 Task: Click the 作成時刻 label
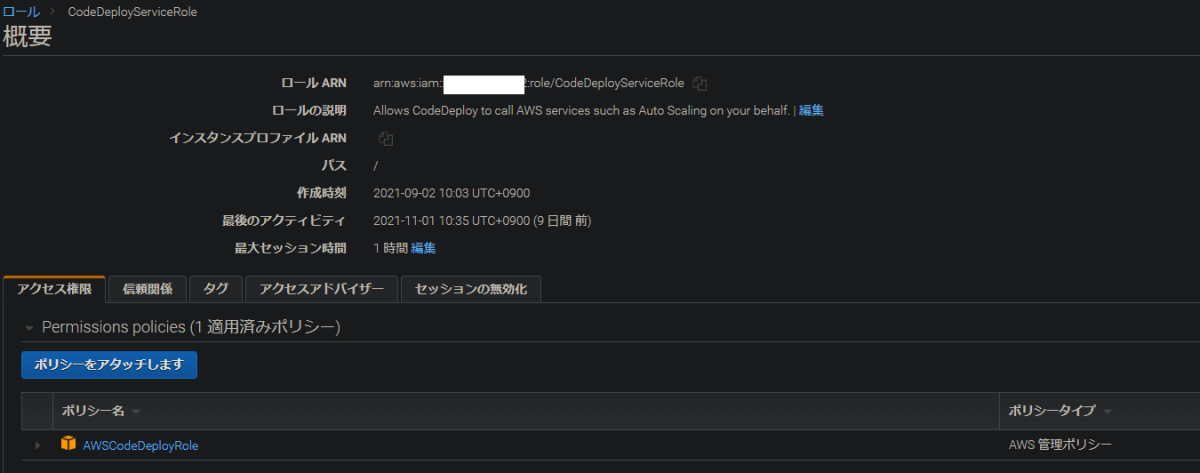pos(321,193)
